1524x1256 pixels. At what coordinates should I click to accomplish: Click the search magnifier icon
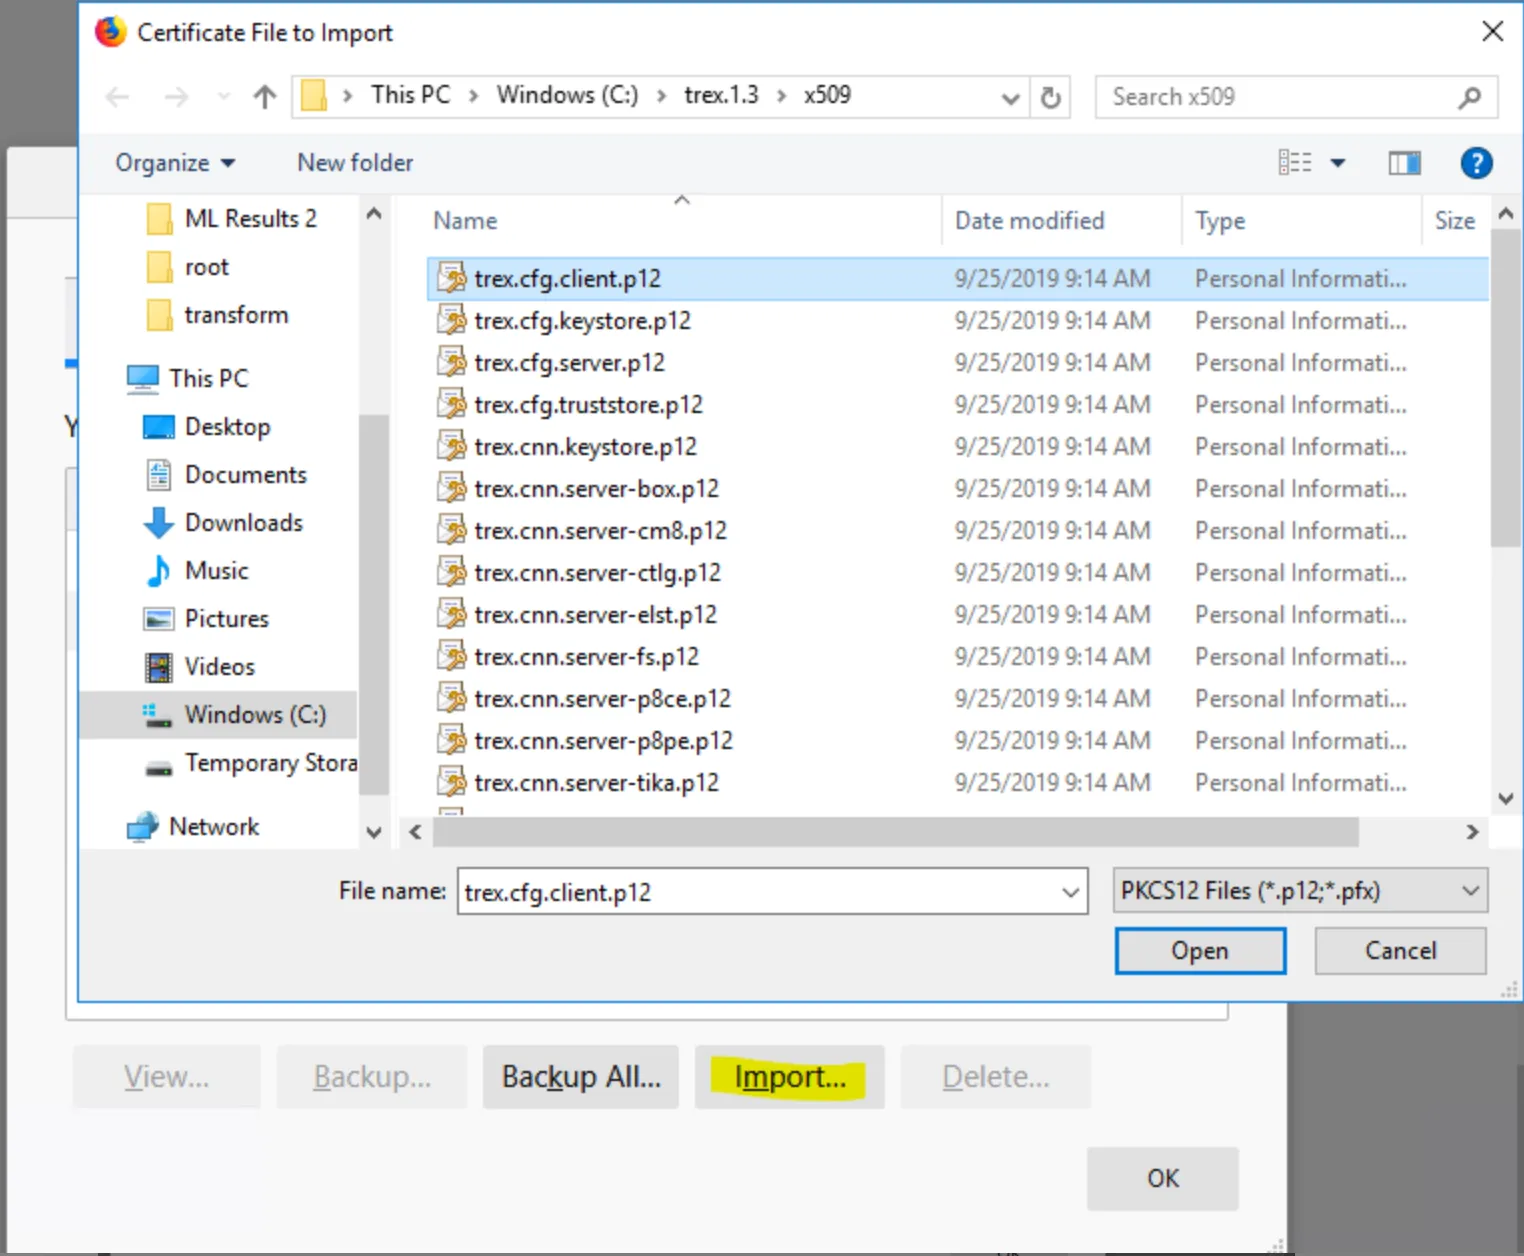pos(1469,97)
